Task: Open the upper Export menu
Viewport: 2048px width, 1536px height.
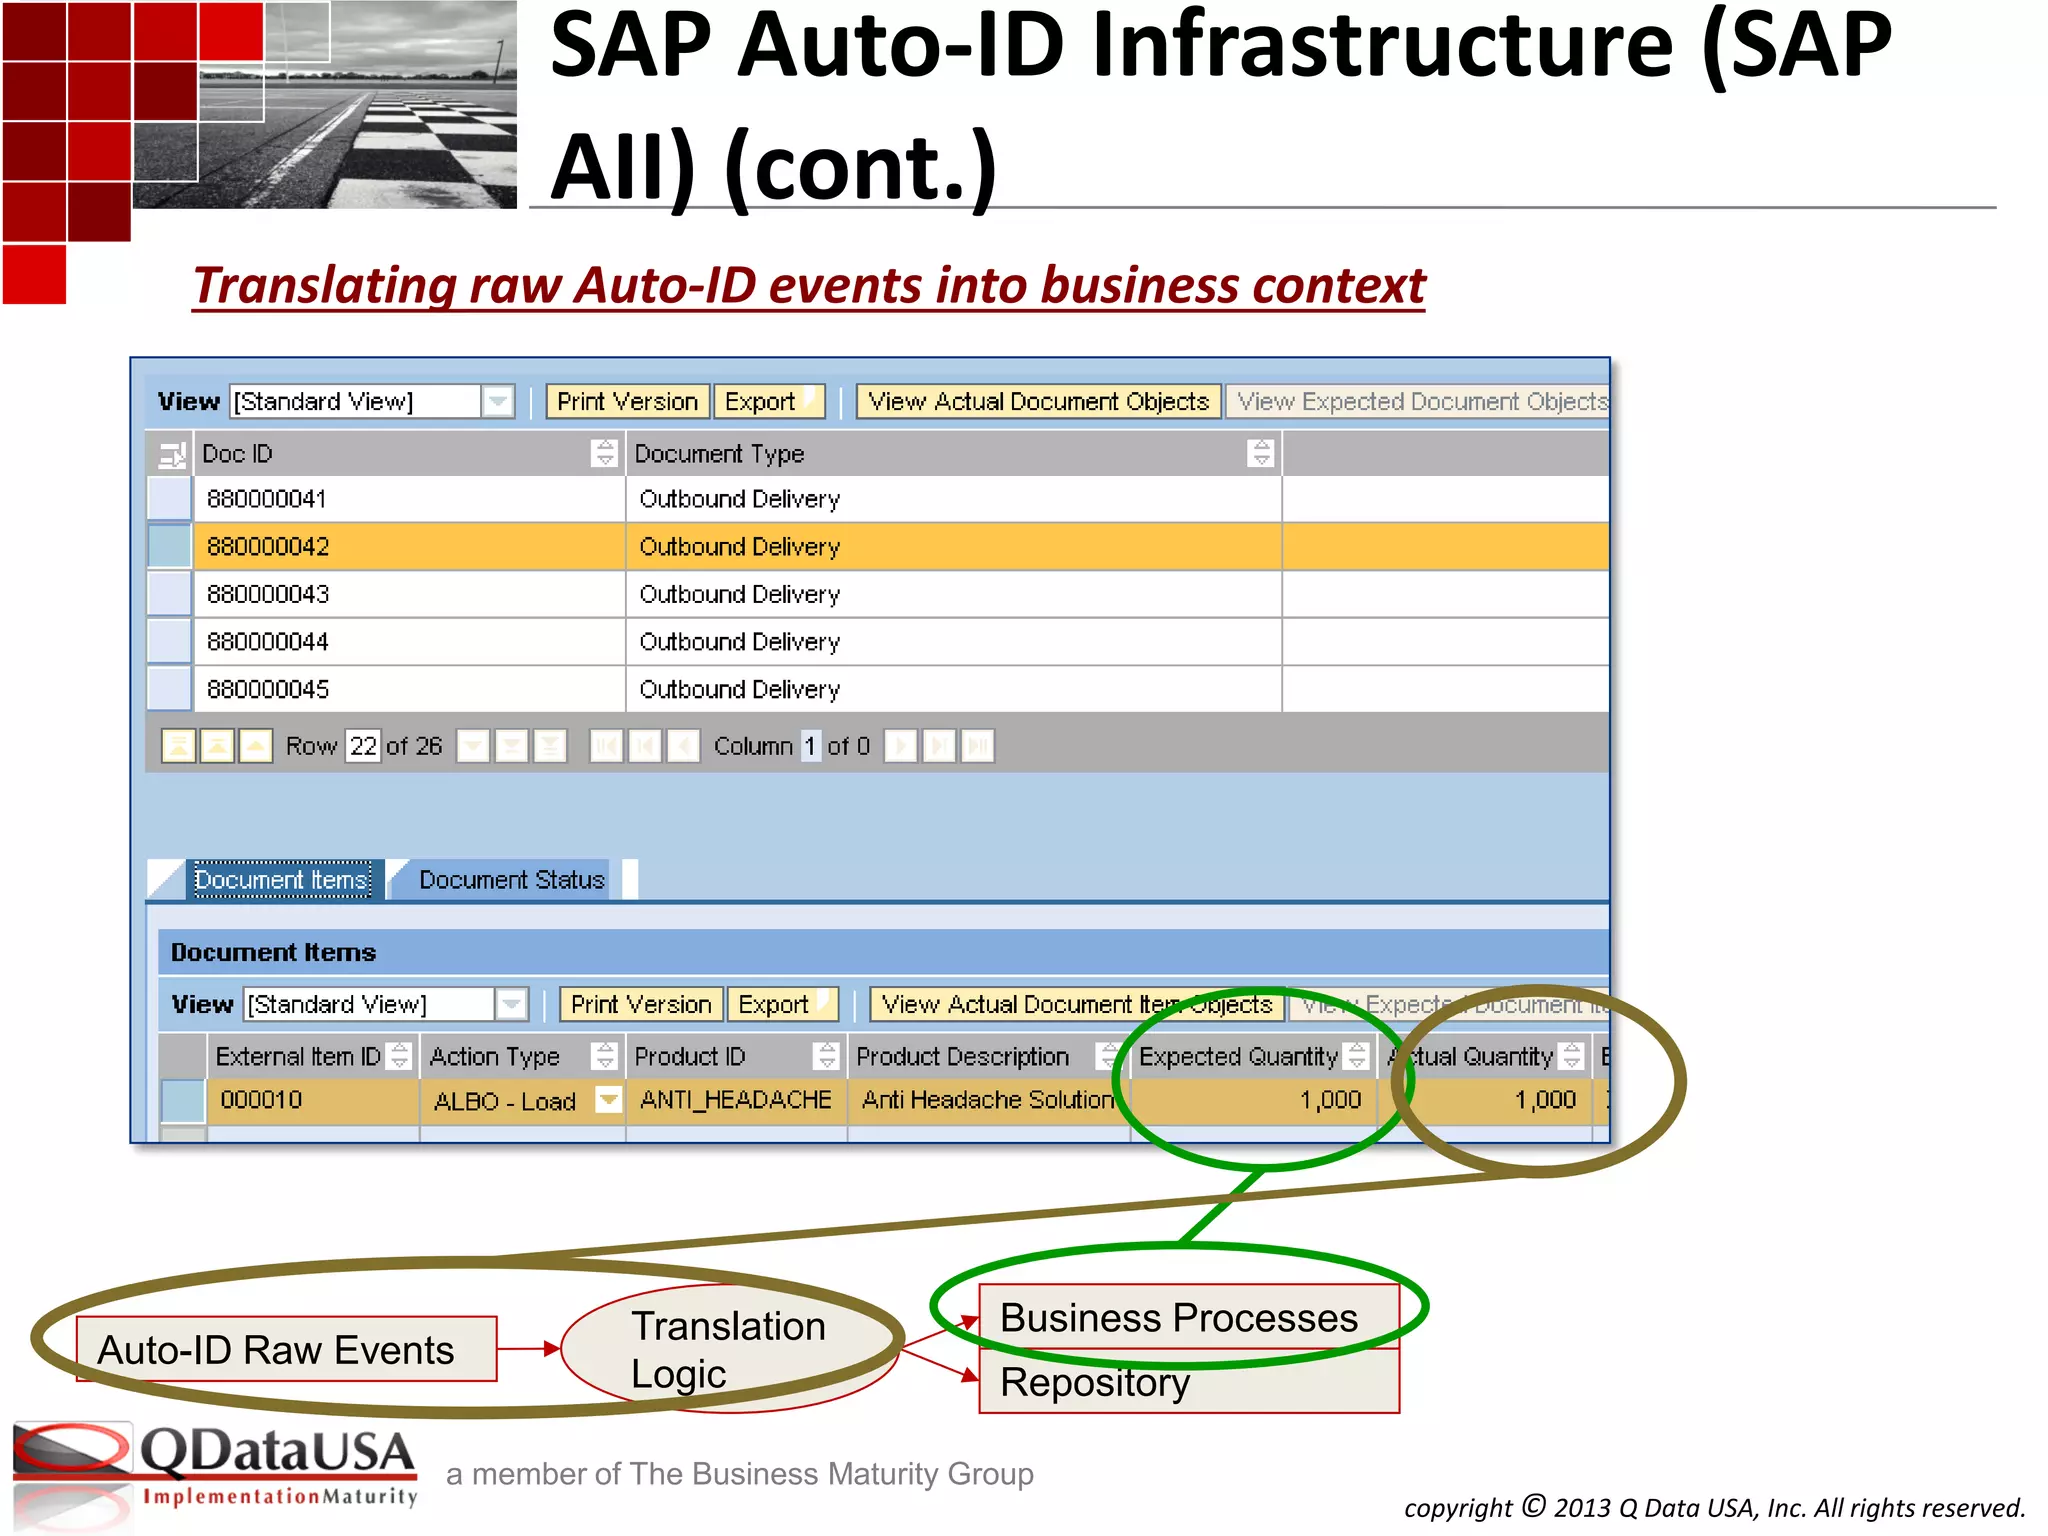Action: pos(769,401)
